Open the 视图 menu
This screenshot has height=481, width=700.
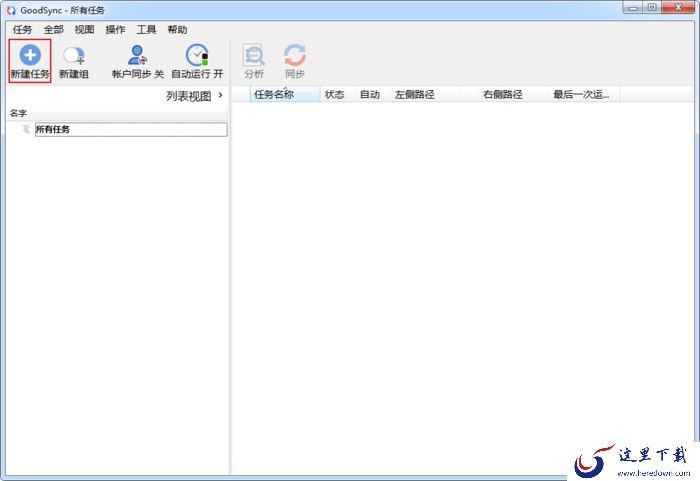84,29
